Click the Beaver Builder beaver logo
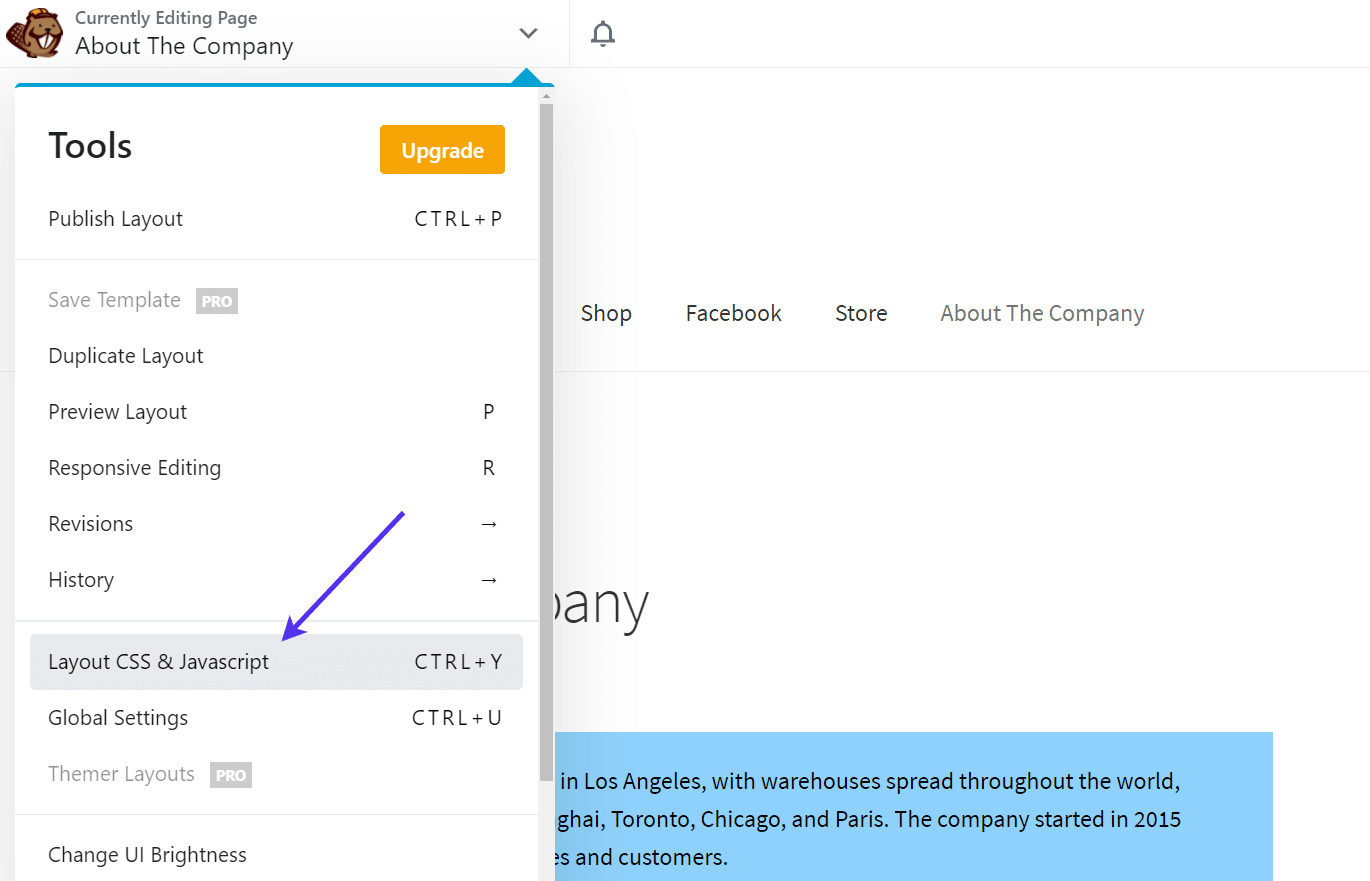 coord(34,34)
